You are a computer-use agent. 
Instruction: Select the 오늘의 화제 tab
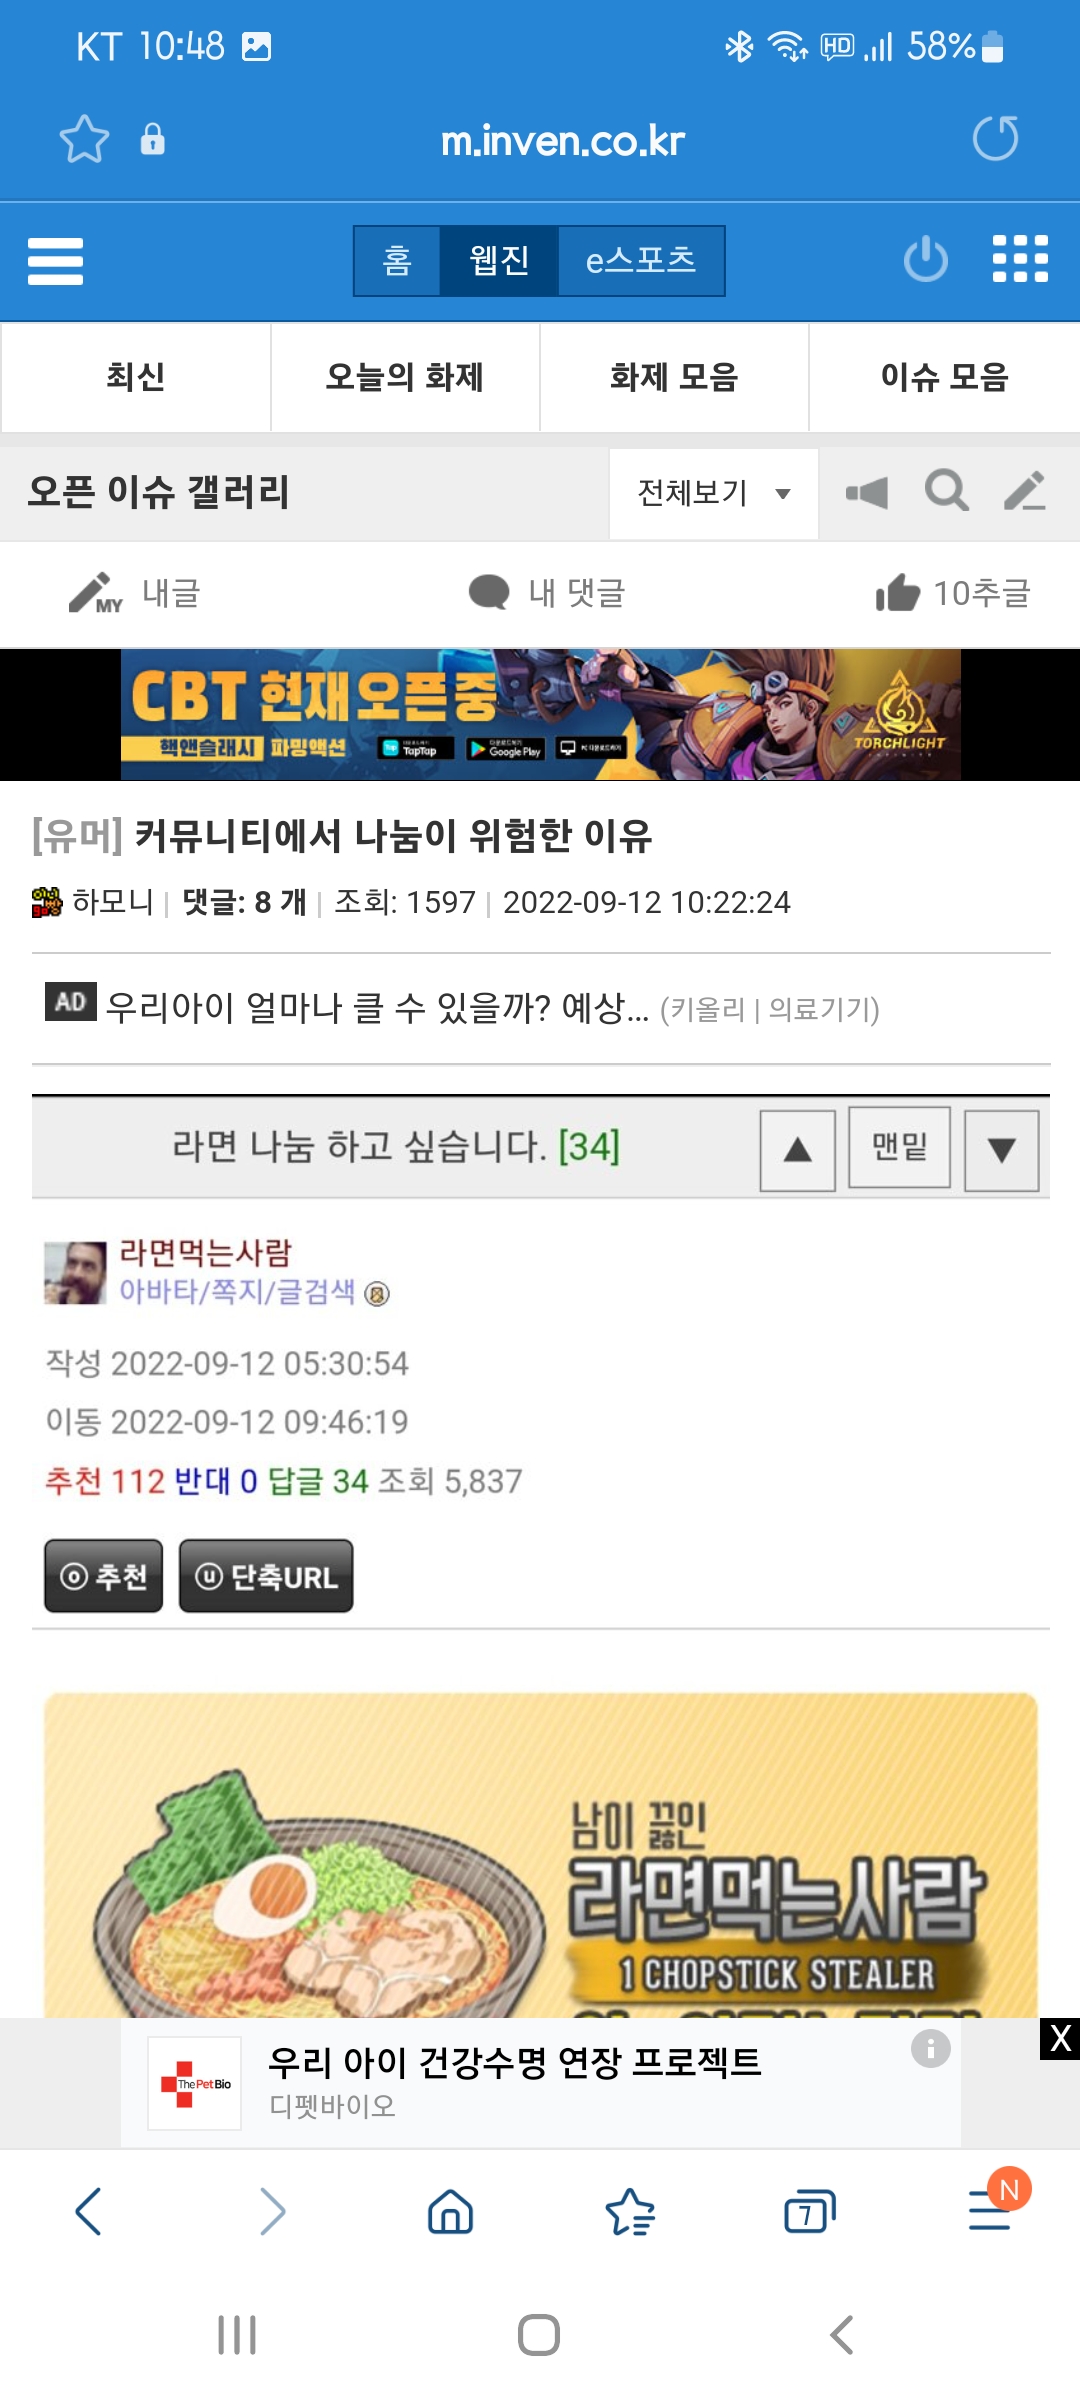pos(405,377)
